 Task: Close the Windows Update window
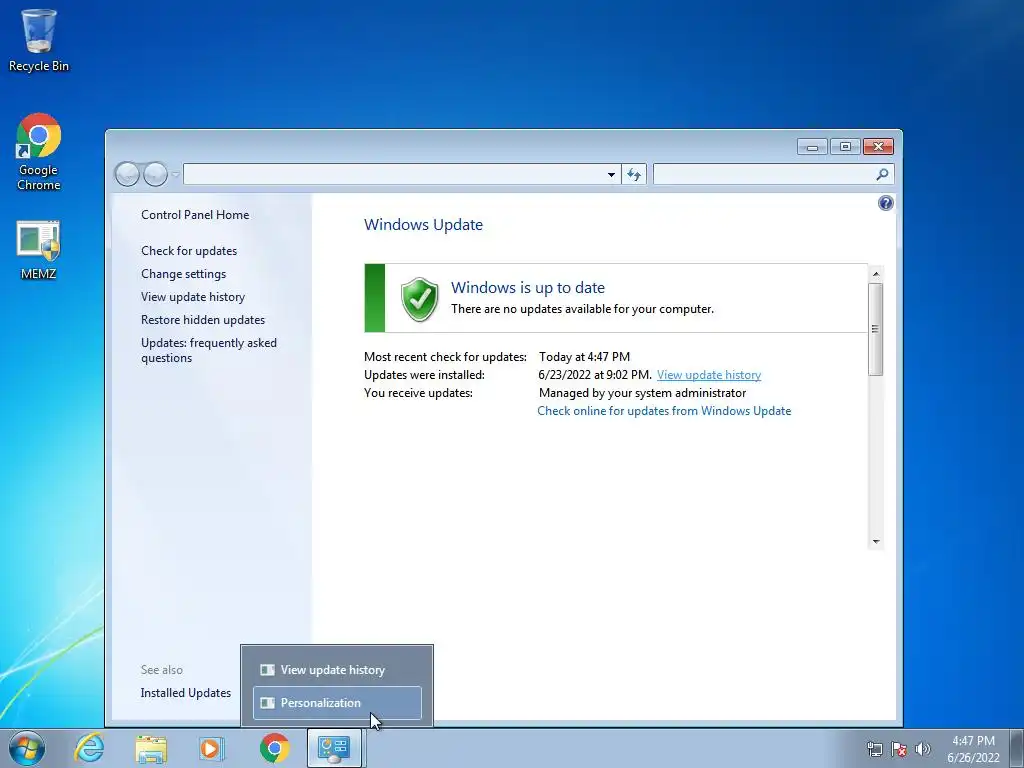pos(878,147)
